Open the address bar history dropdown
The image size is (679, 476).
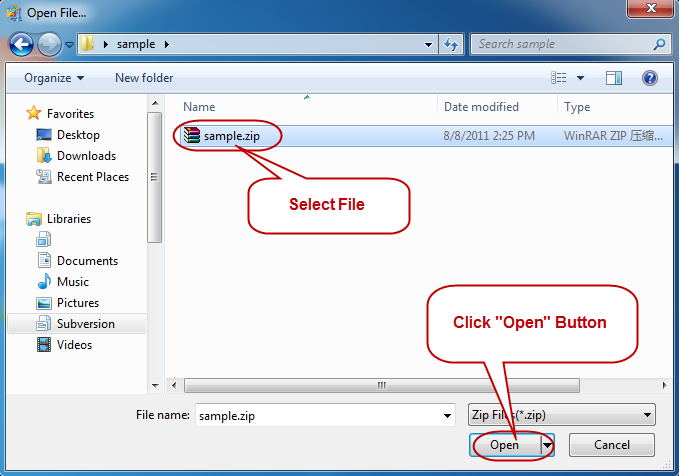pyautogui.click(x=428, y=44)
